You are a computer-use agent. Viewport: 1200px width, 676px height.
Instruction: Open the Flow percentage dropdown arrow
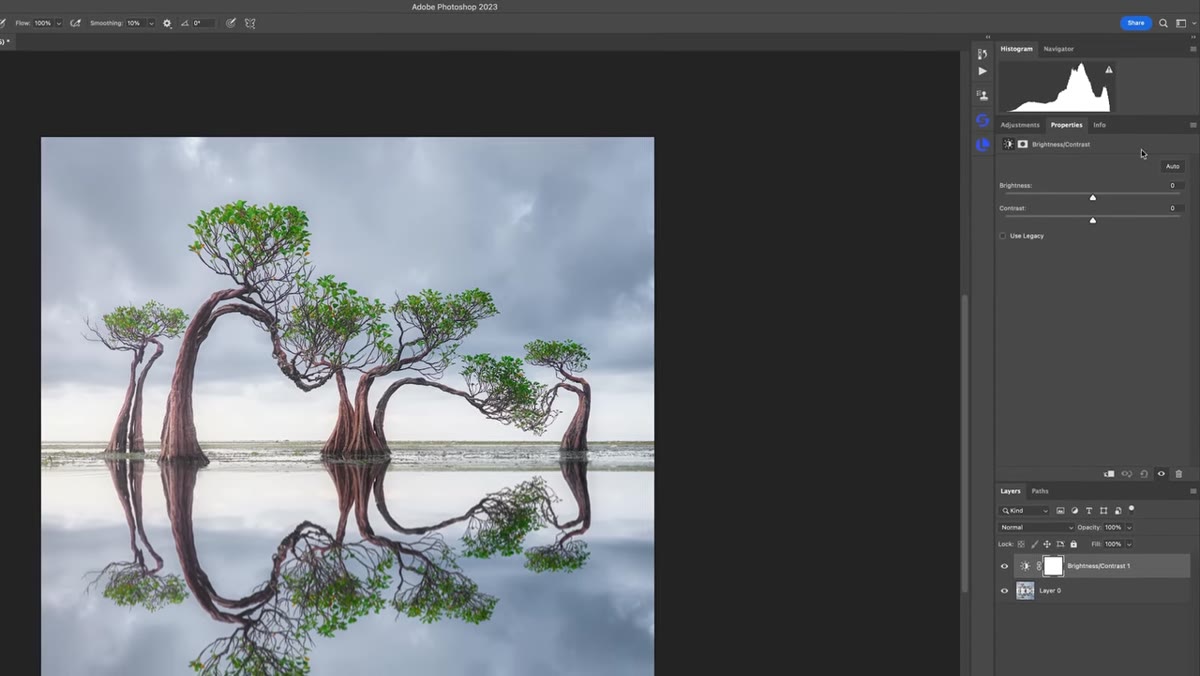(x=58, y=23)
